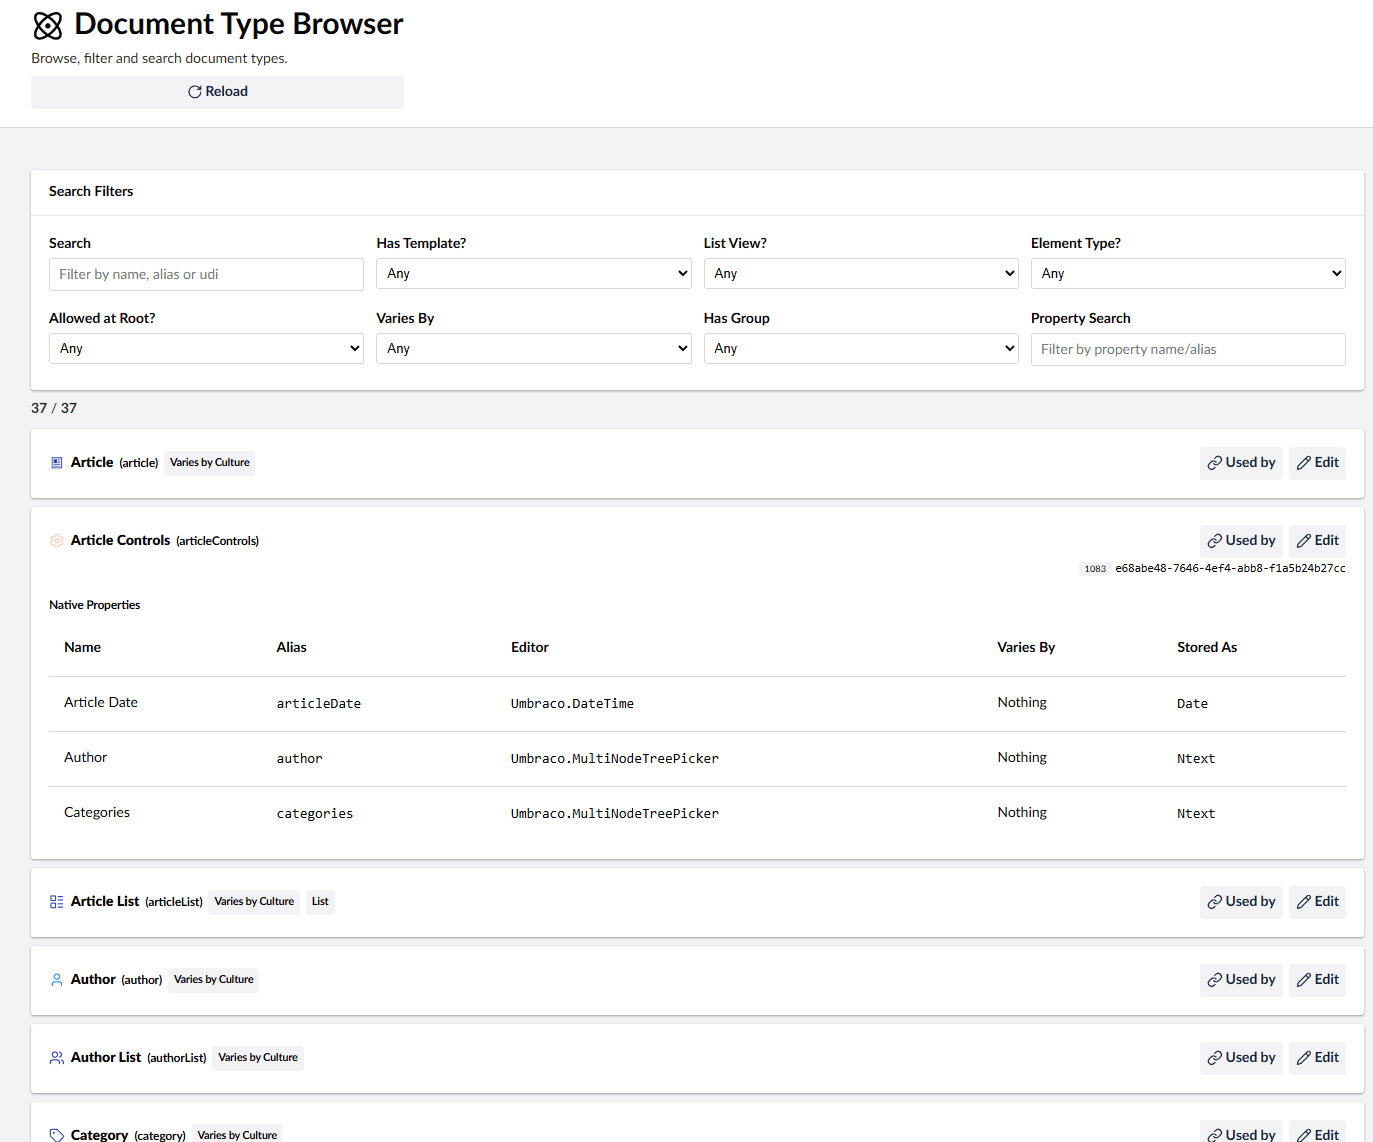Image resolution: width=1373 pixels, height=1142 pixels.
Task: Click the Author person icon
Action: [57, 980]
